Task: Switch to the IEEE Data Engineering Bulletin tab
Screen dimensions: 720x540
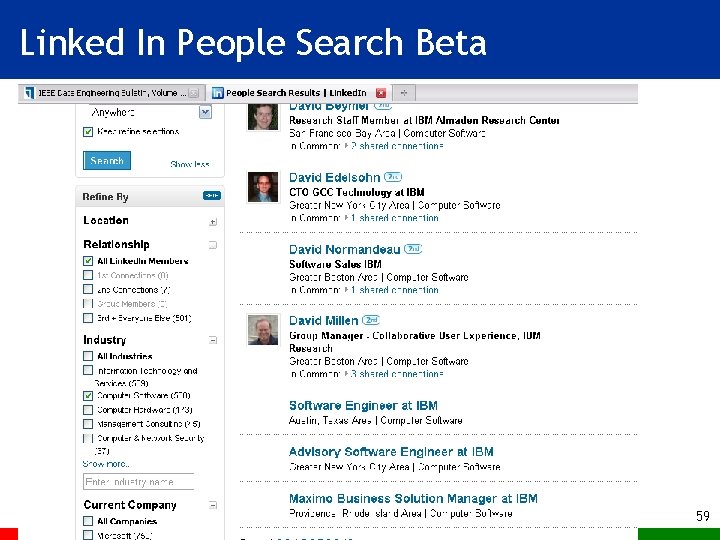Action: [x=112, y=93]
